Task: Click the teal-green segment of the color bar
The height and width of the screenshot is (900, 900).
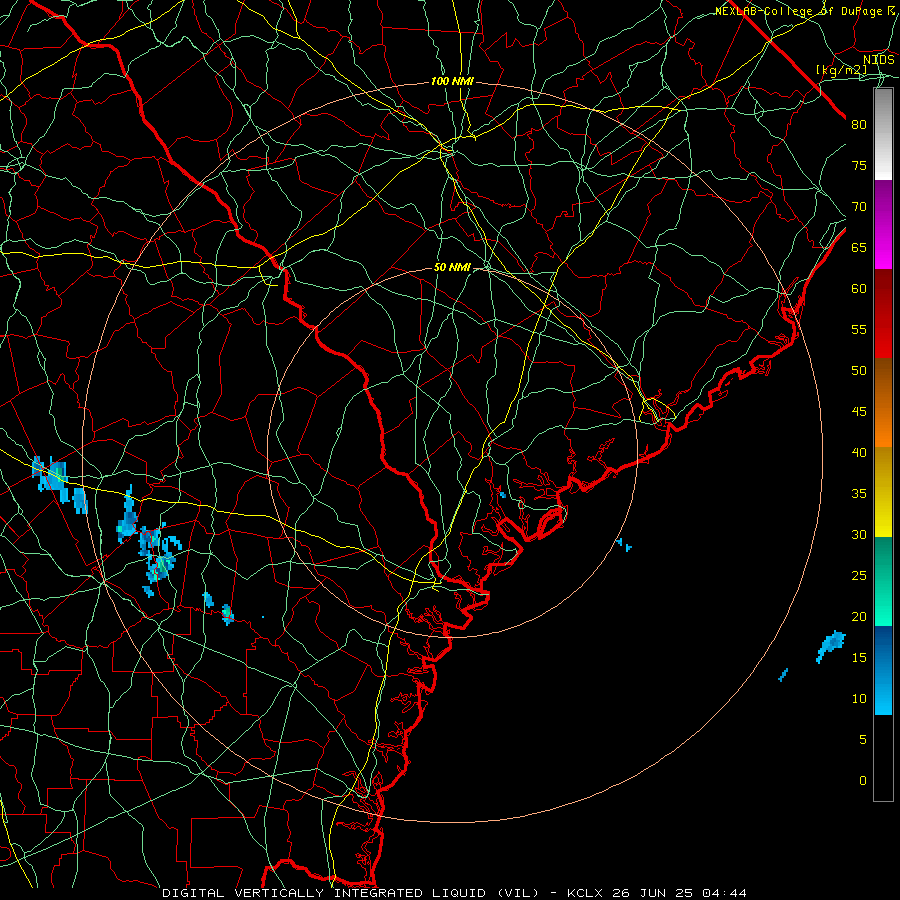Action: point(883,581)
